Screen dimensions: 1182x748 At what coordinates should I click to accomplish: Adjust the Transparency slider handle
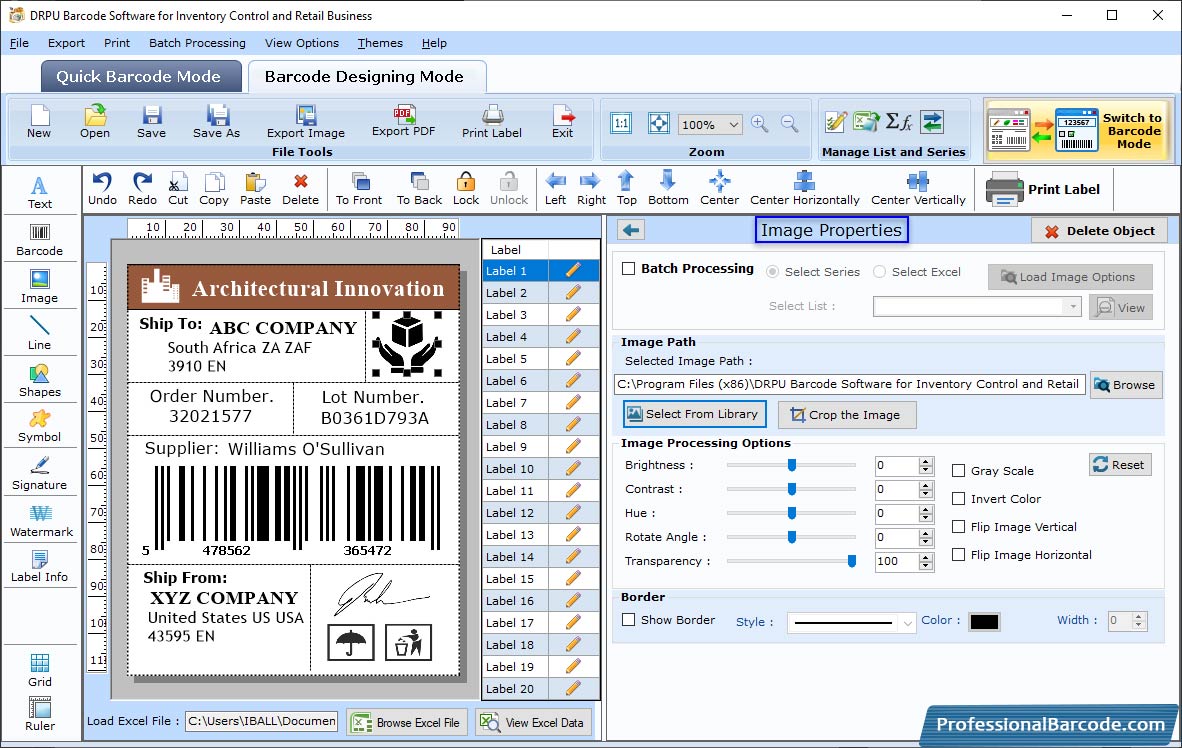click(x=852, y=561)
